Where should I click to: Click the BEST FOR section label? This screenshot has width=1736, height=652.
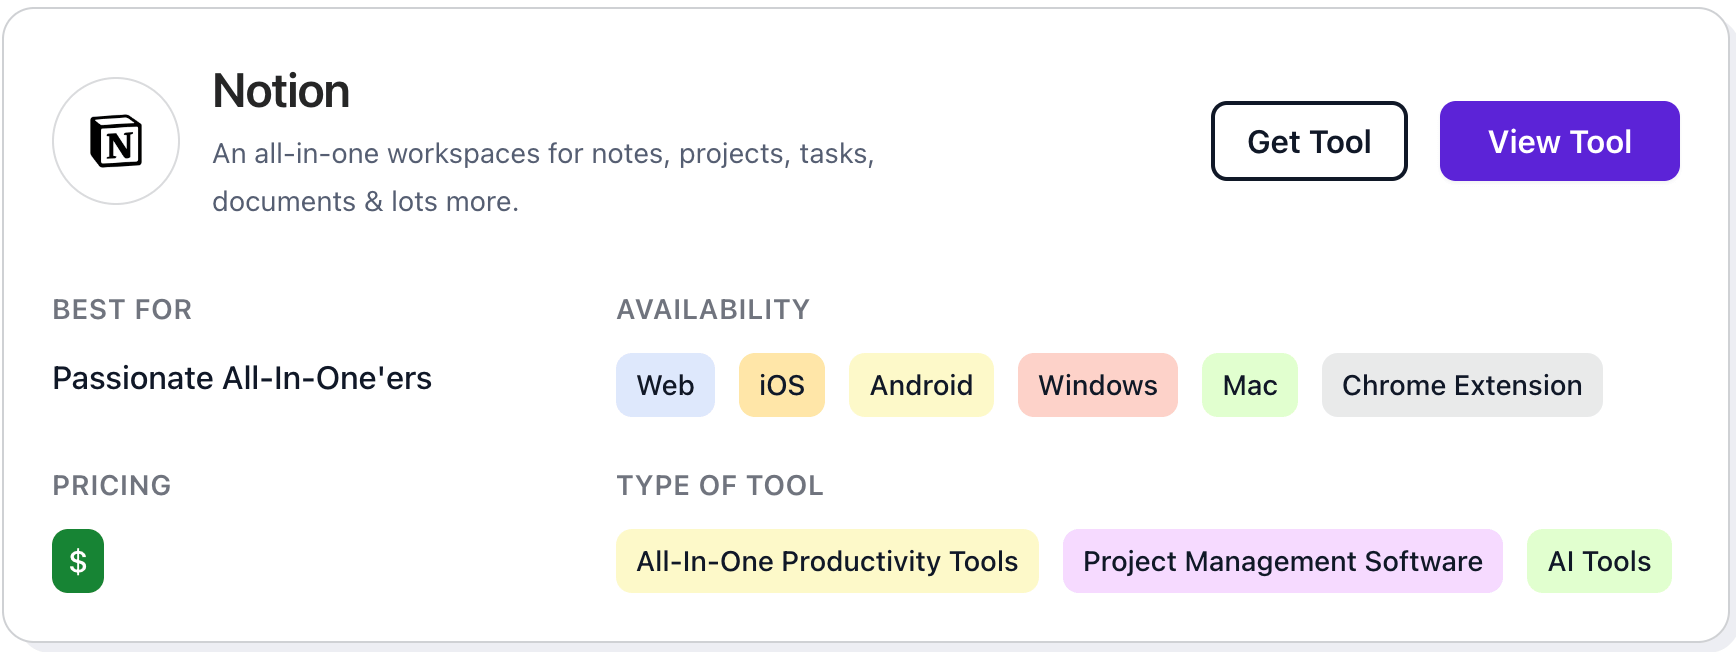[x=122, y=310]
